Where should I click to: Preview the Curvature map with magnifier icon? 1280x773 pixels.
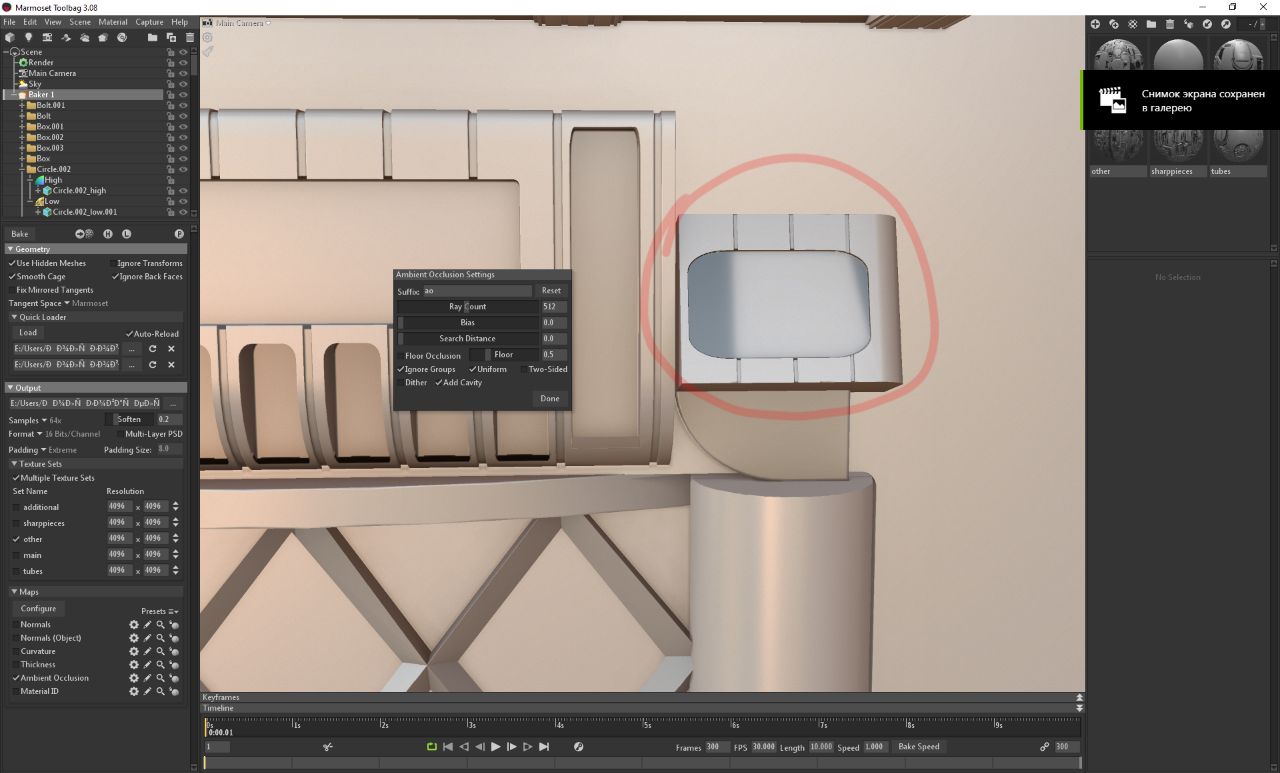(160, 651)
